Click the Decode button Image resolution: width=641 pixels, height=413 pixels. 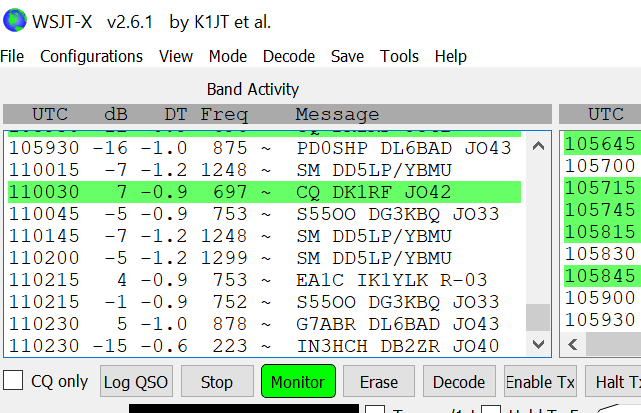click(459, 382)
